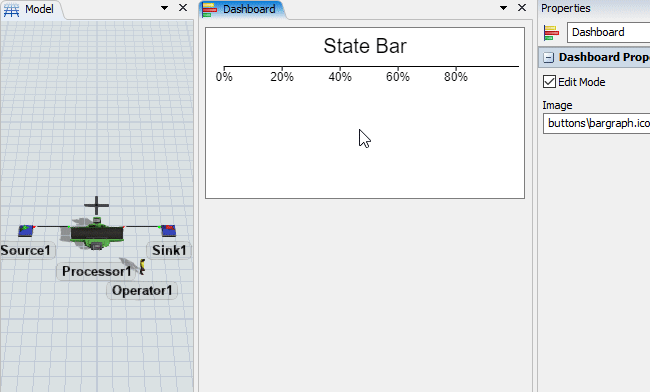Select the Source1 object in the model
Viewport: 650px width, 392px height.
26,230
